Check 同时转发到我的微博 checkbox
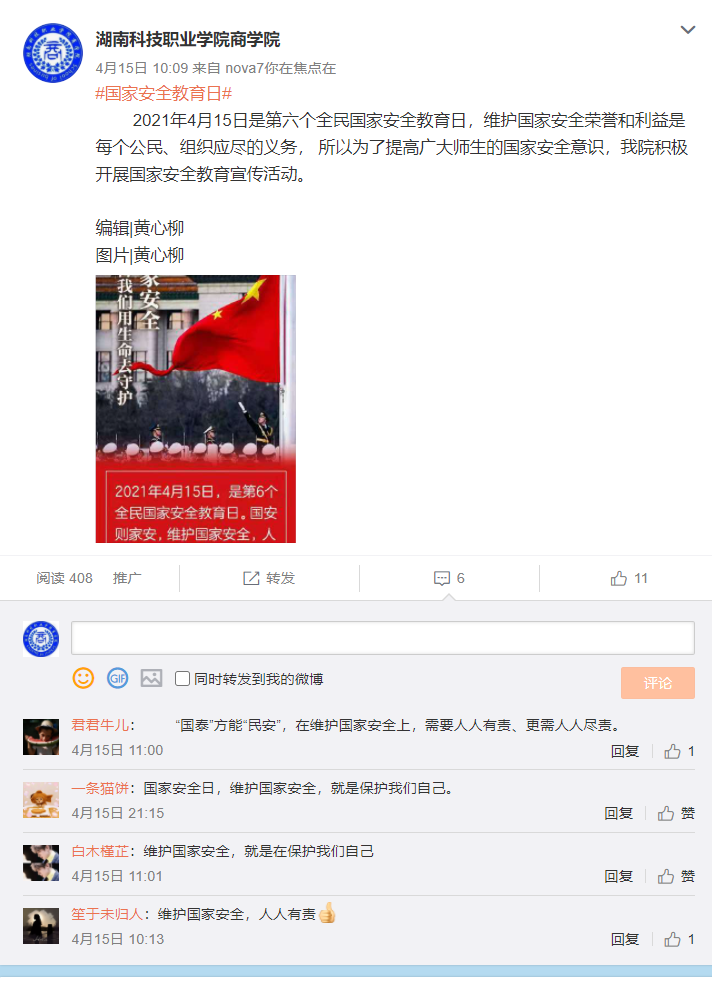 182,679
